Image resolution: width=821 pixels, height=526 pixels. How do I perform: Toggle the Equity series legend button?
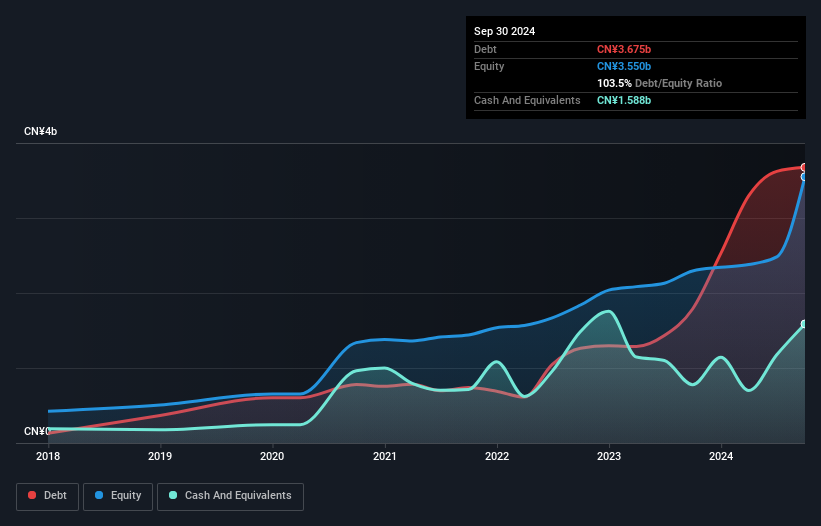click(x=118, y=496)
